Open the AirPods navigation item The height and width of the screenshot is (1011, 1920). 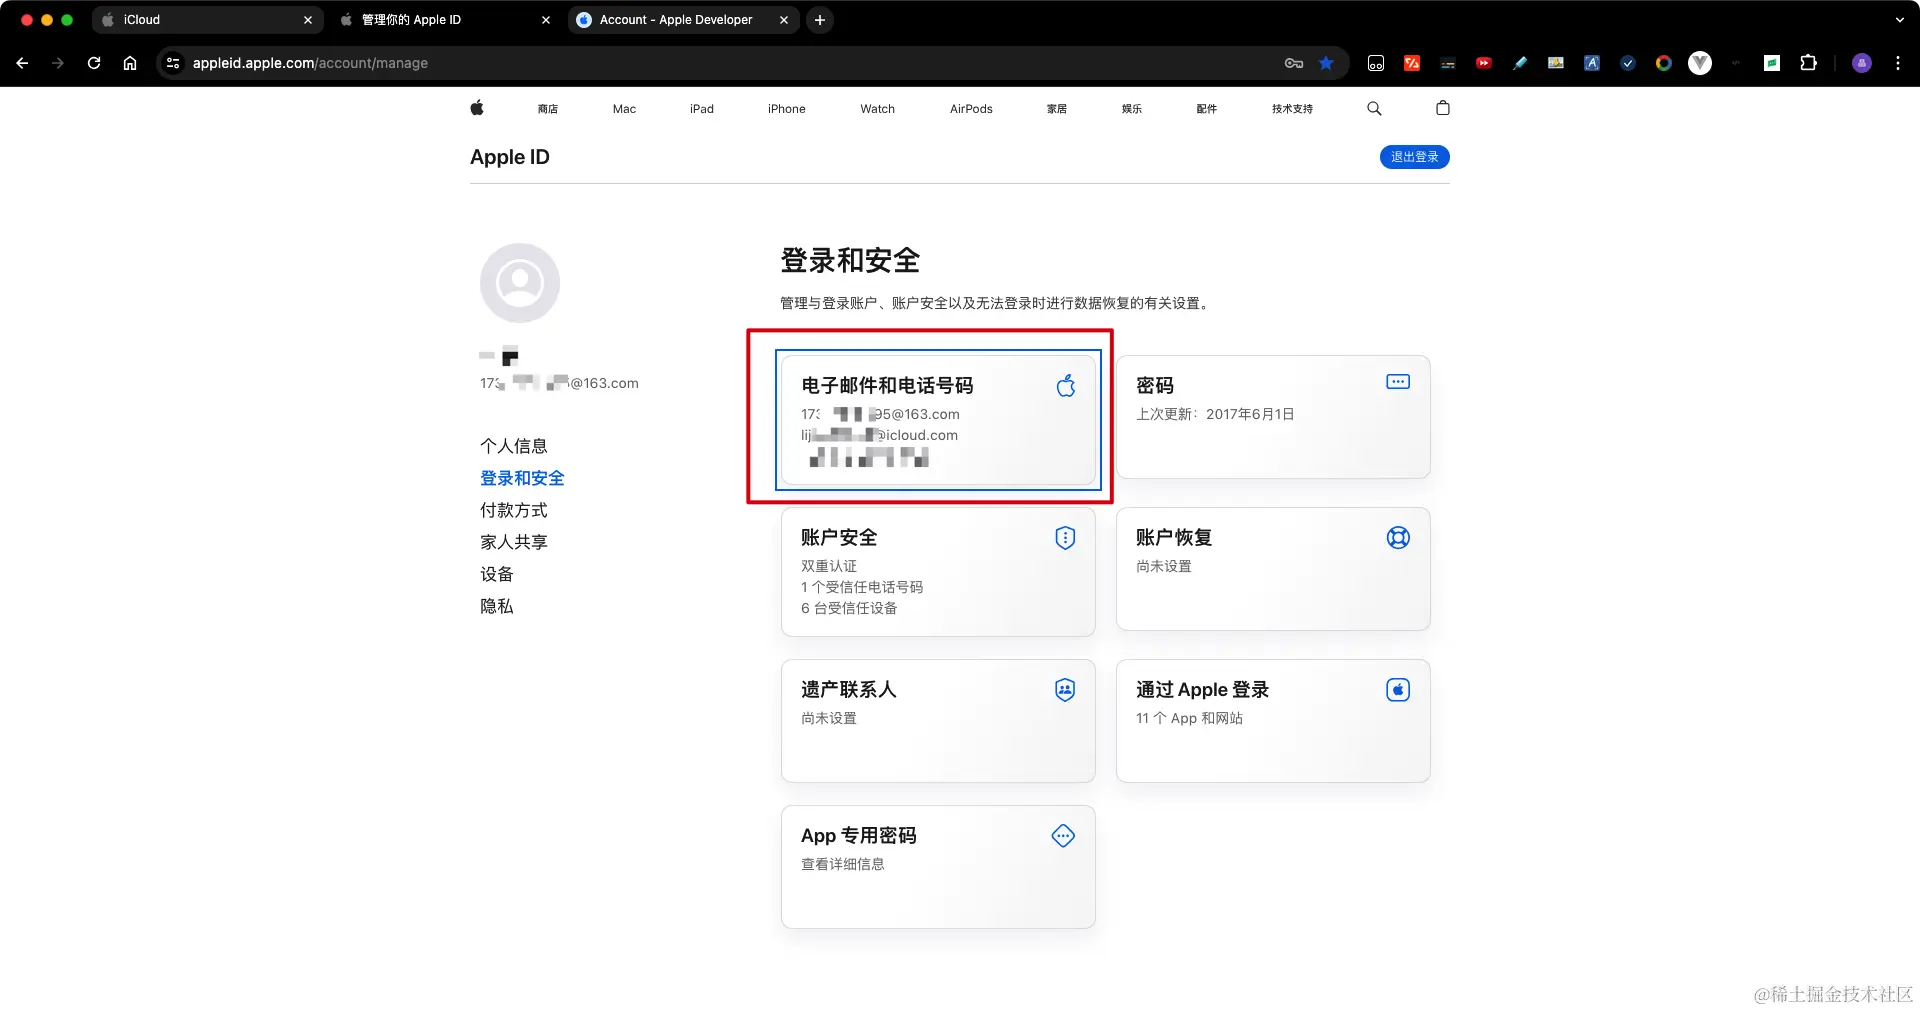coord(971,109)
